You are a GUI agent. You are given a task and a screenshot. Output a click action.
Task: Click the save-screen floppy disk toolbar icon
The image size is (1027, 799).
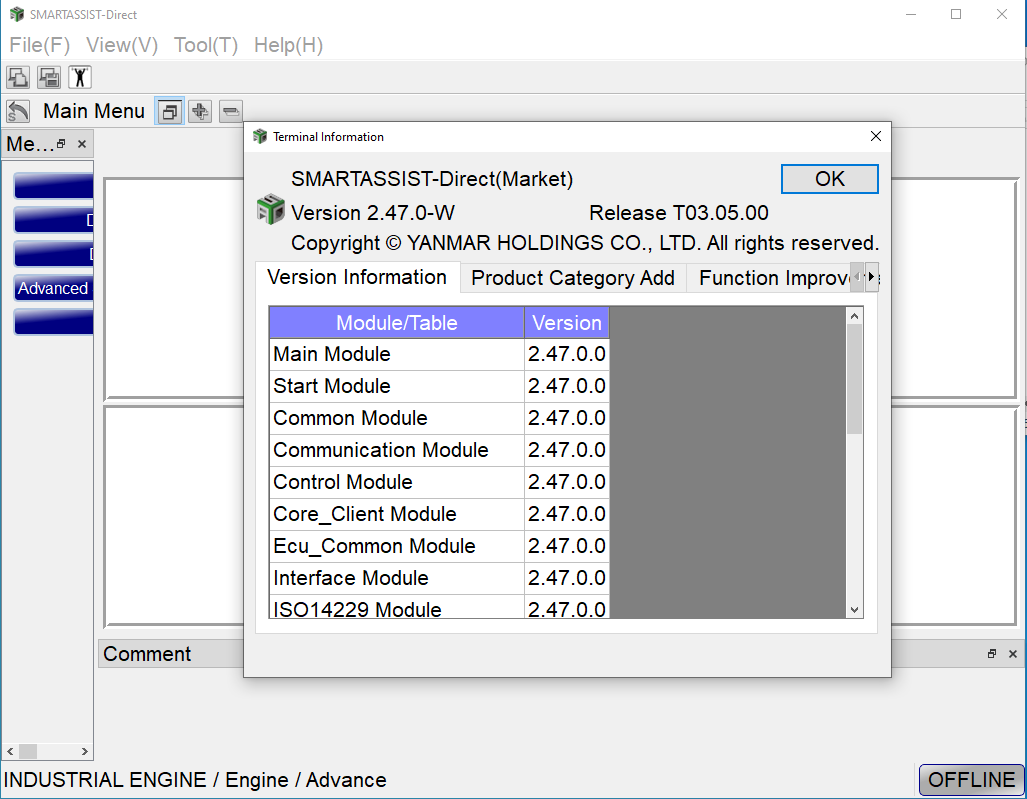point(49,77)
